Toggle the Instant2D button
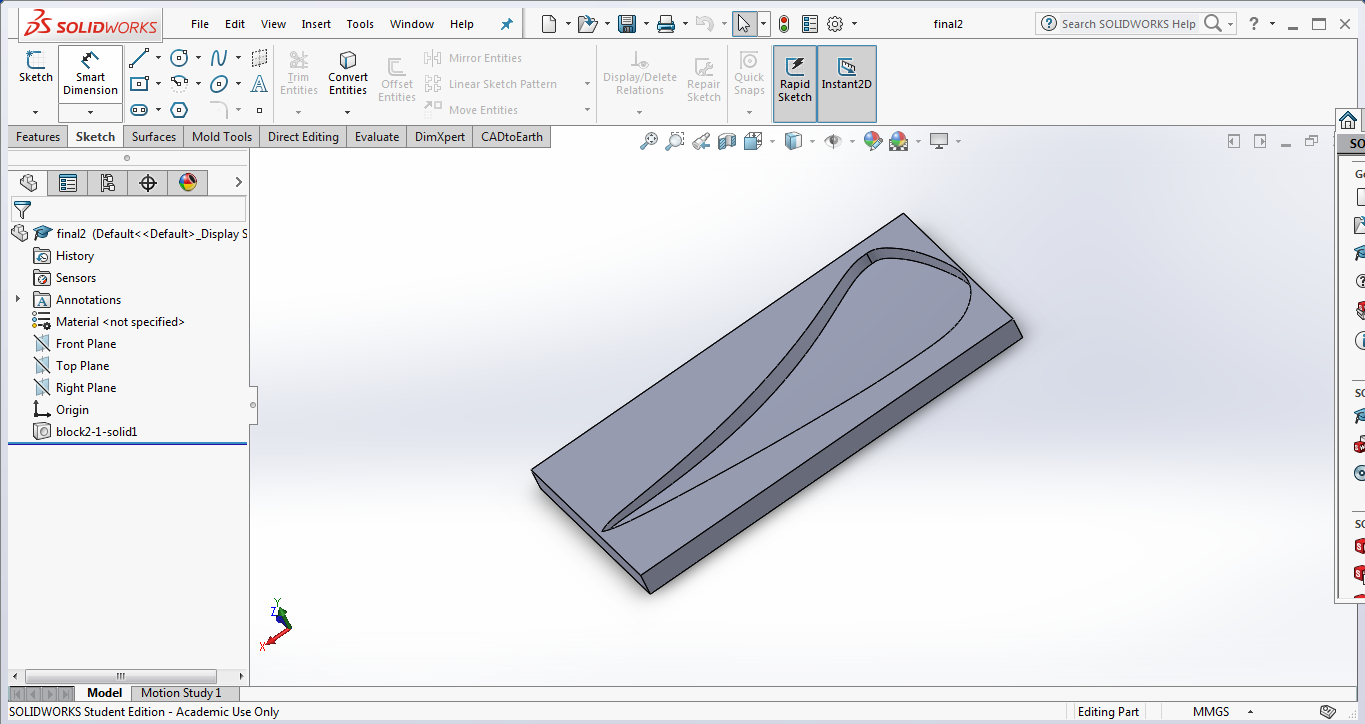Screen dimensions: 1365x724 tap(847, 83)
